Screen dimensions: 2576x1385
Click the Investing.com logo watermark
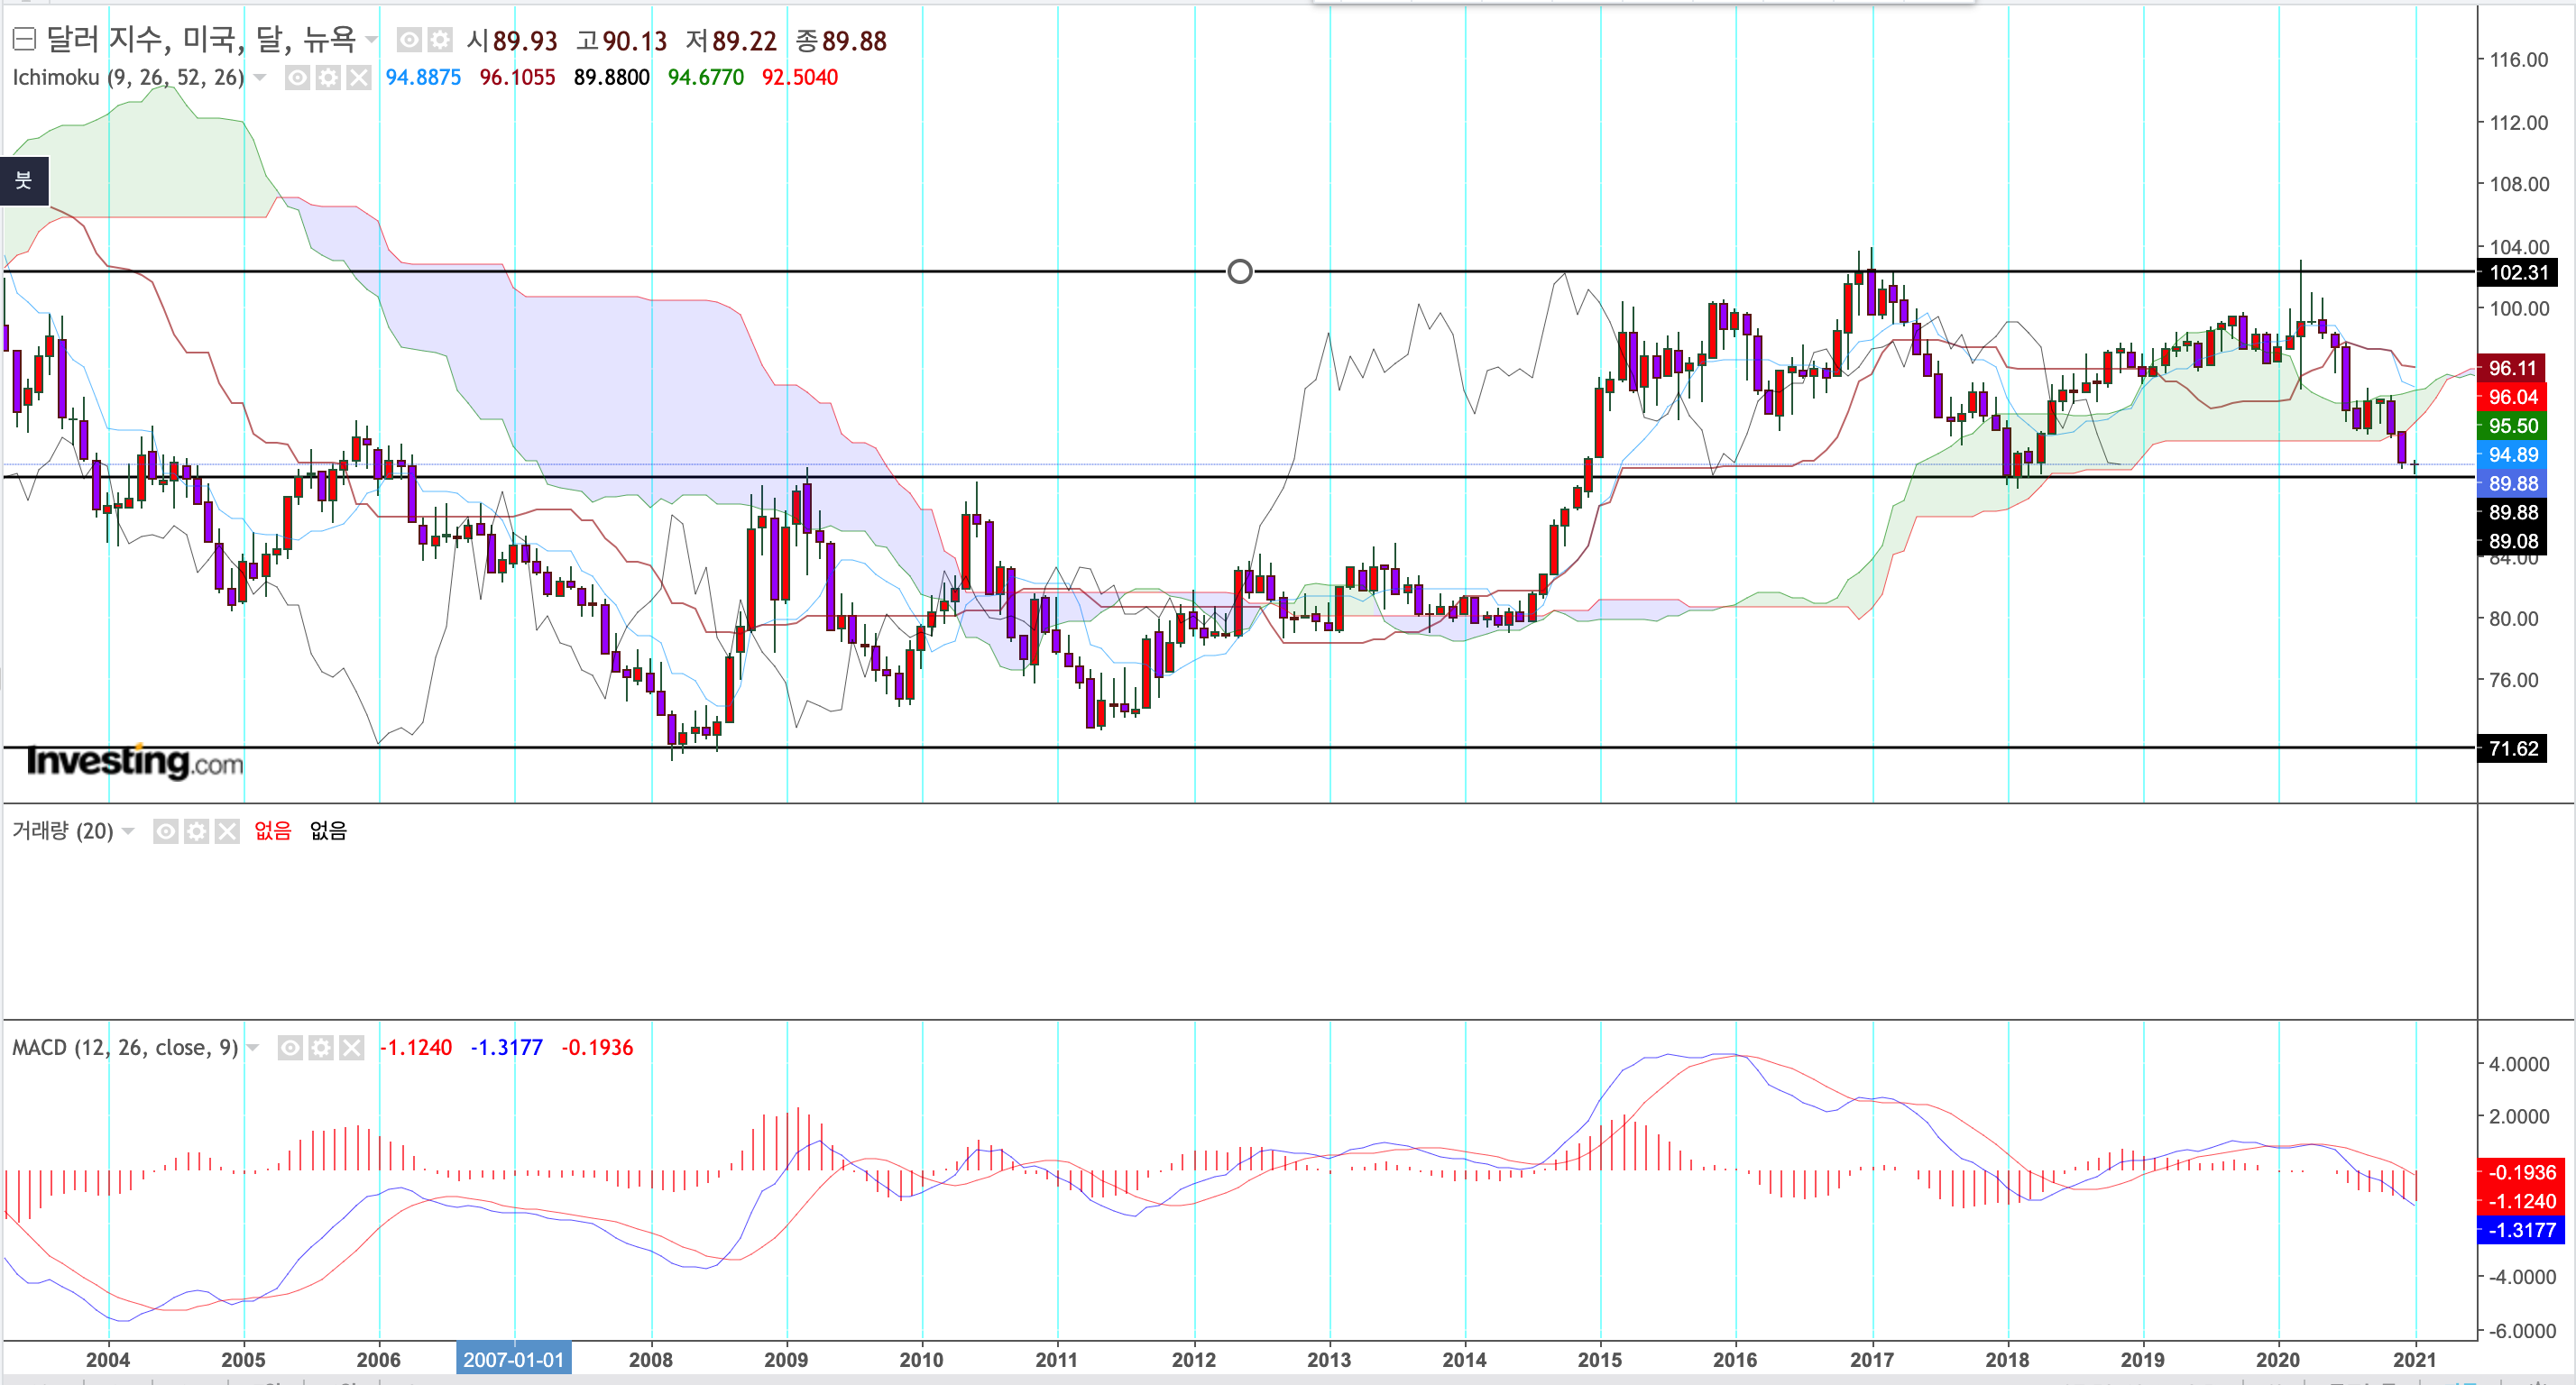[x=135, y=762]
